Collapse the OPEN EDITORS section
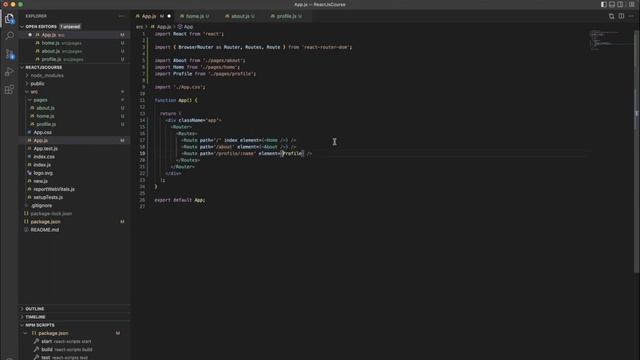Viewport: 640px width, 360px height. coord(41,27)
